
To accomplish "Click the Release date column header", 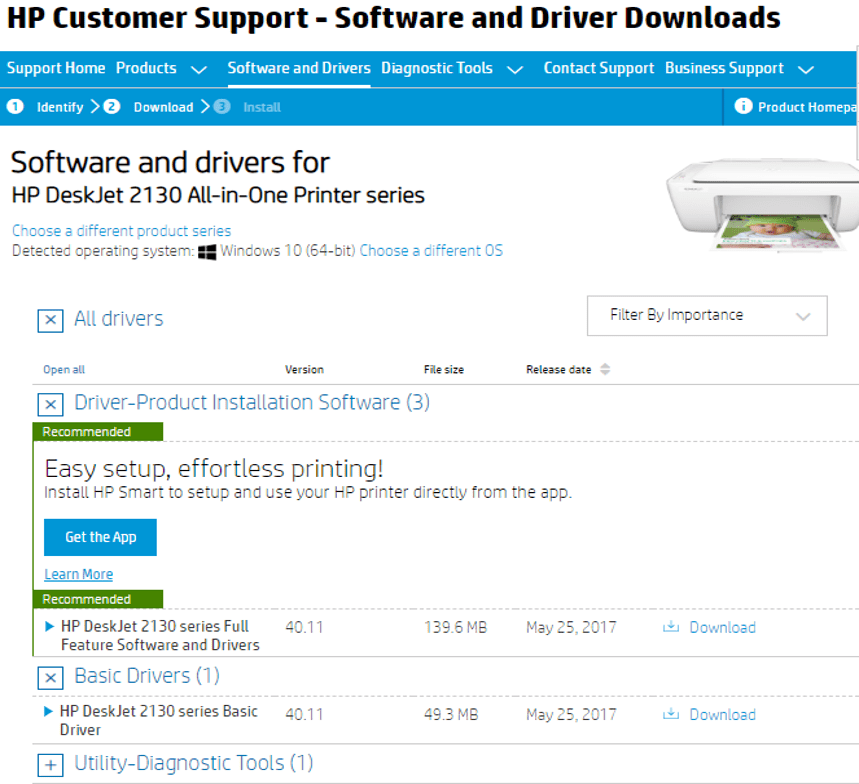I will [x=559, y=369].
